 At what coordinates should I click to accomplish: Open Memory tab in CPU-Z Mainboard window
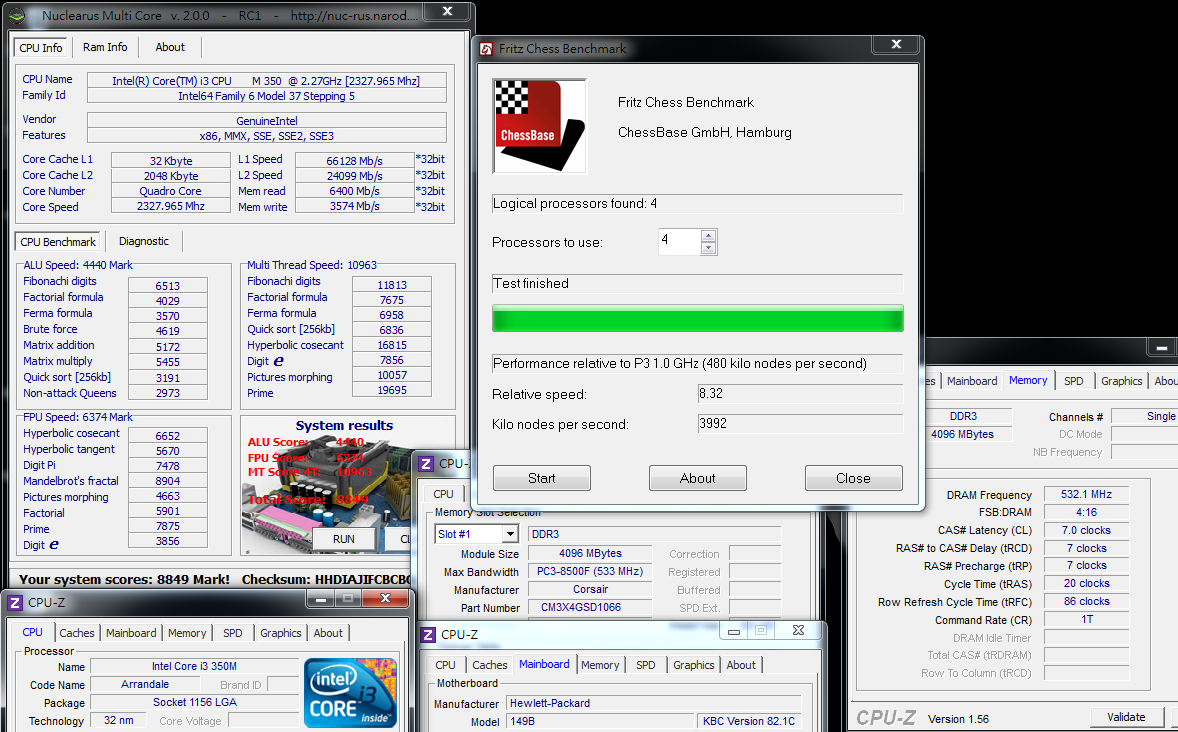600,665
